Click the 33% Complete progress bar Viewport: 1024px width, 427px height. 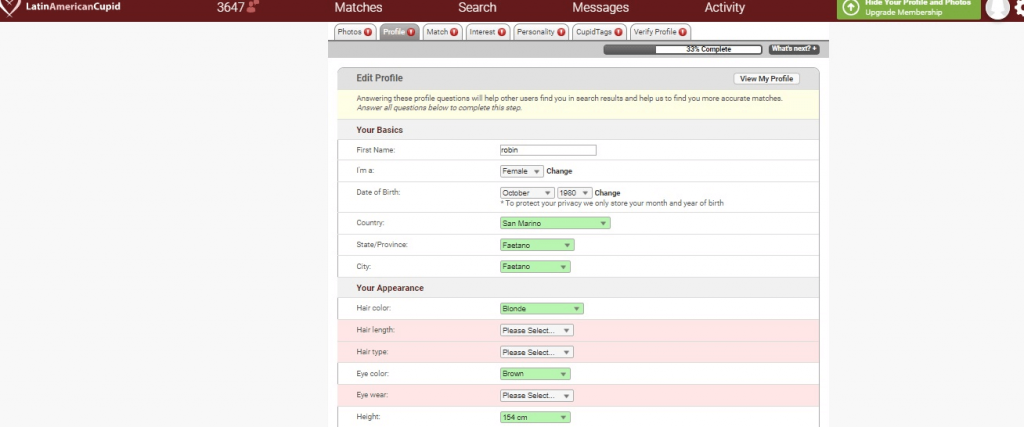(682, 49)
